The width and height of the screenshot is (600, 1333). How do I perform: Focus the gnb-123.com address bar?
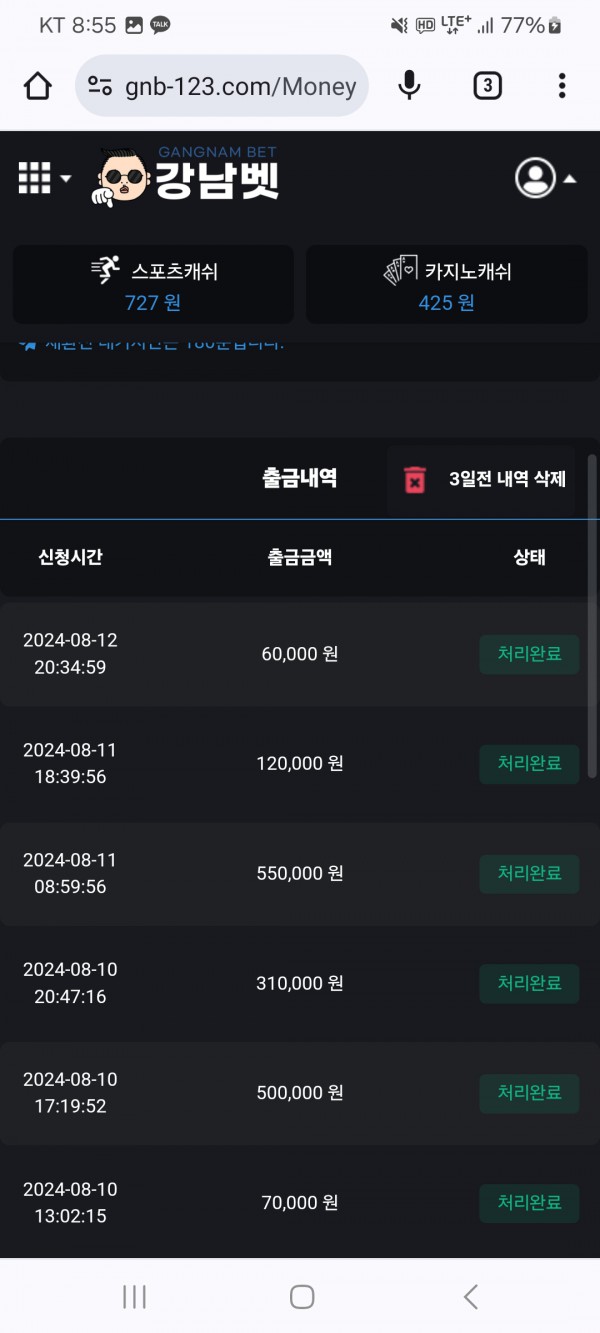[x=240, y=87]
